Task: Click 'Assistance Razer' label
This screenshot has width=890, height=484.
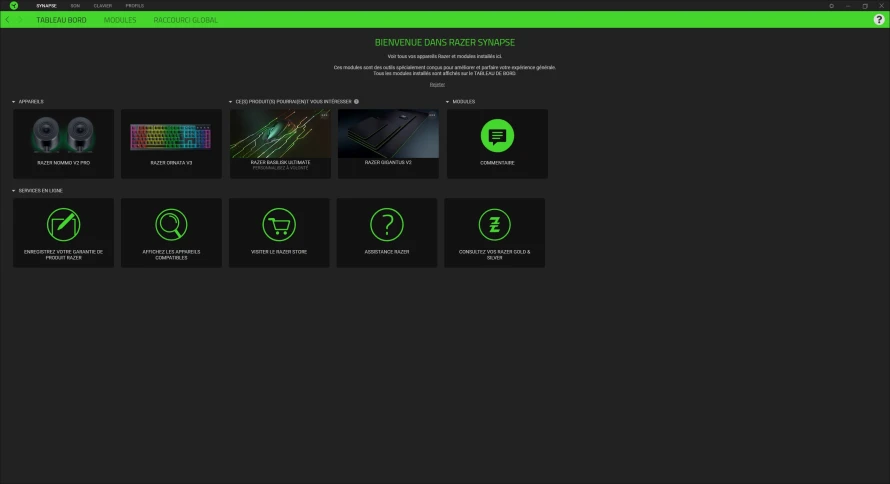Action: tap(387, 252)
